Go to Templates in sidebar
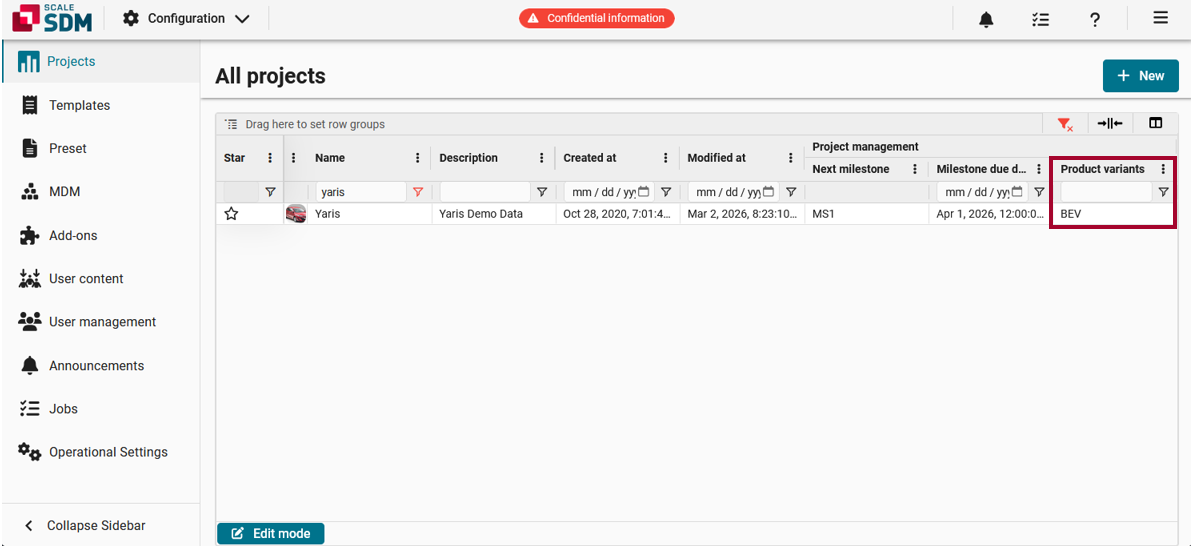This screenshot has width=1192, height=555. coord(79,105)
